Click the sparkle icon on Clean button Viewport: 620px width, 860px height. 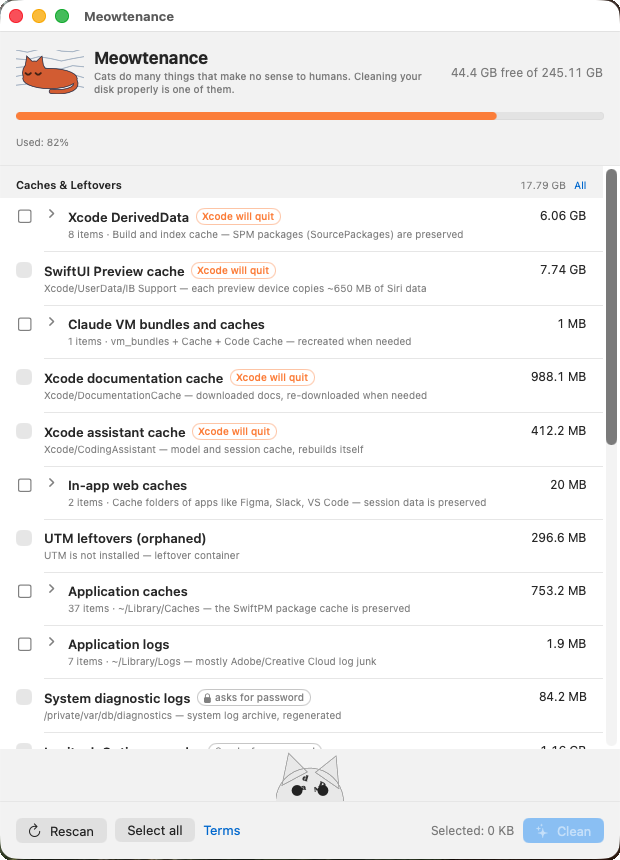coord(542,831)
